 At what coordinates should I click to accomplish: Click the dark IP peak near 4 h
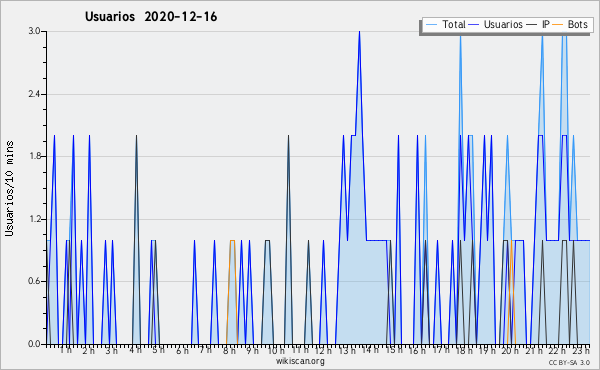tap(136, 136)
